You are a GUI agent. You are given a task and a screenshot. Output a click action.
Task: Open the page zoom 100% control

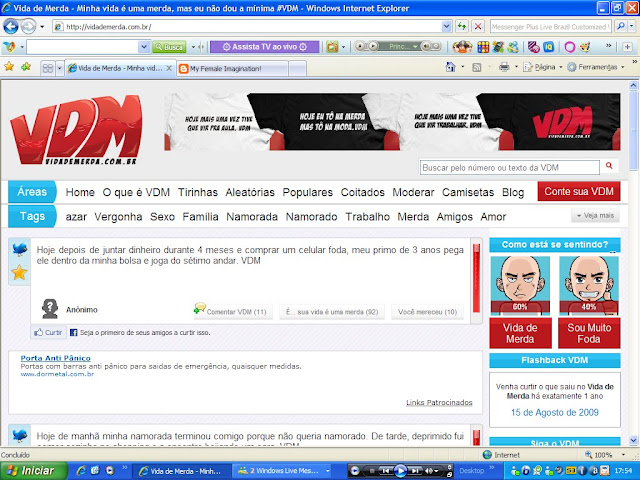coord(604,455)
